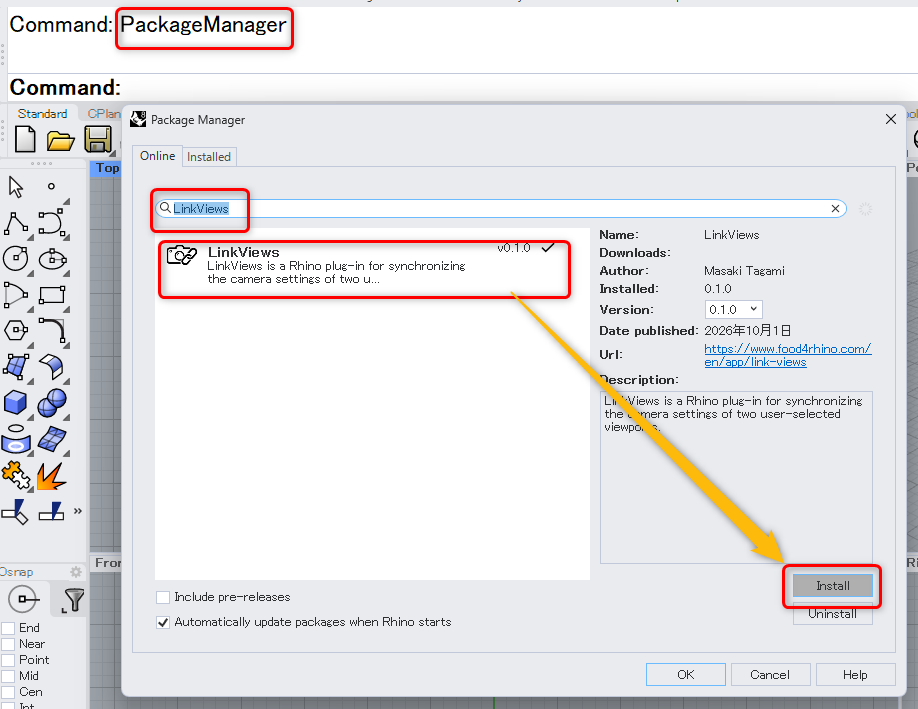
Task: Enable Point object snap
Action: click(8, 660)
